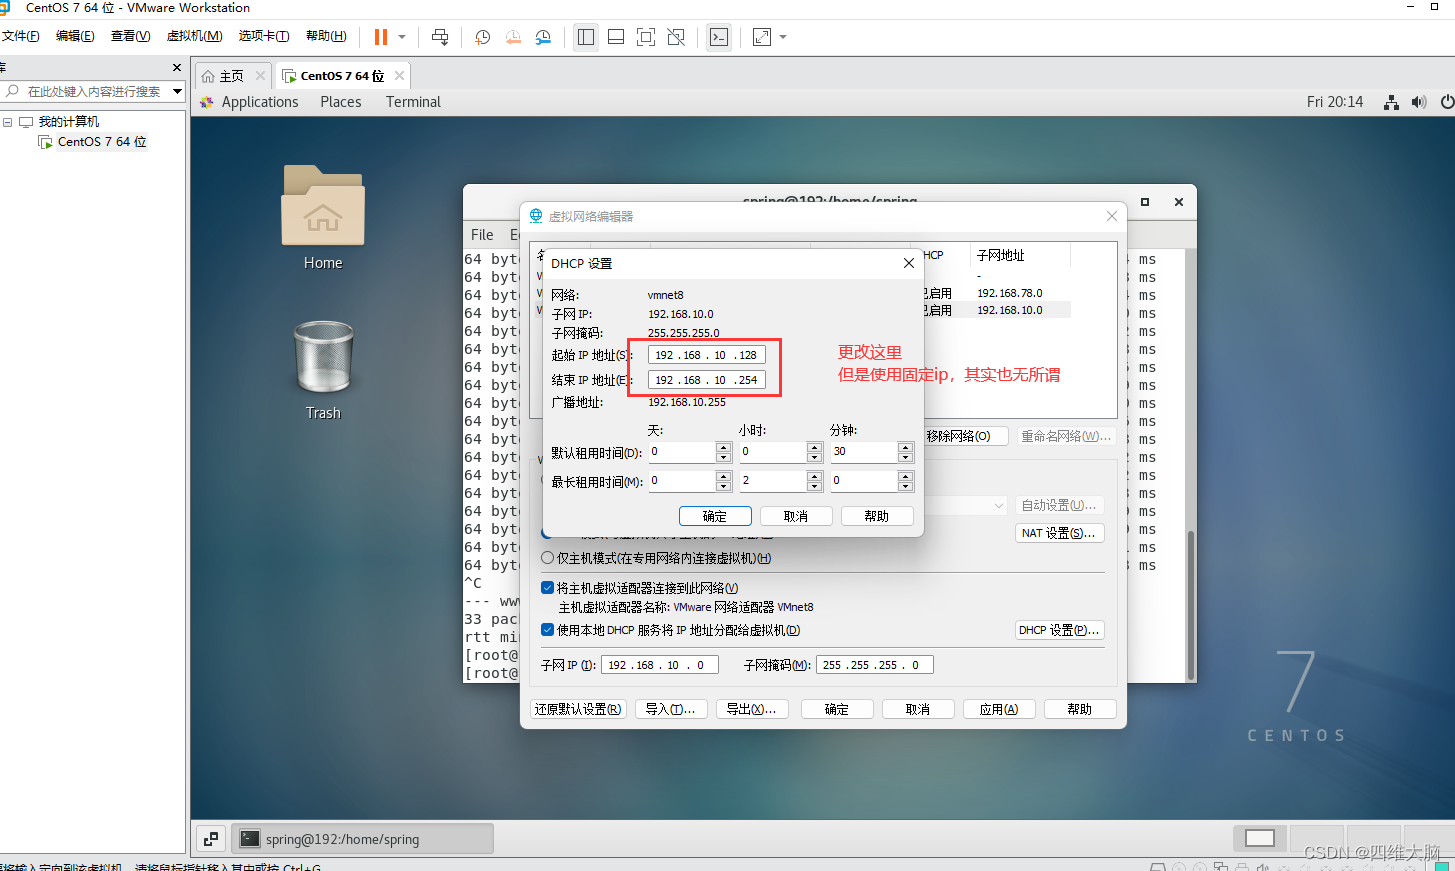The width and height of the screenshot is (1455, 871).
Task: Open the 选项卡(T) menu
Action: tap(264, 36)
